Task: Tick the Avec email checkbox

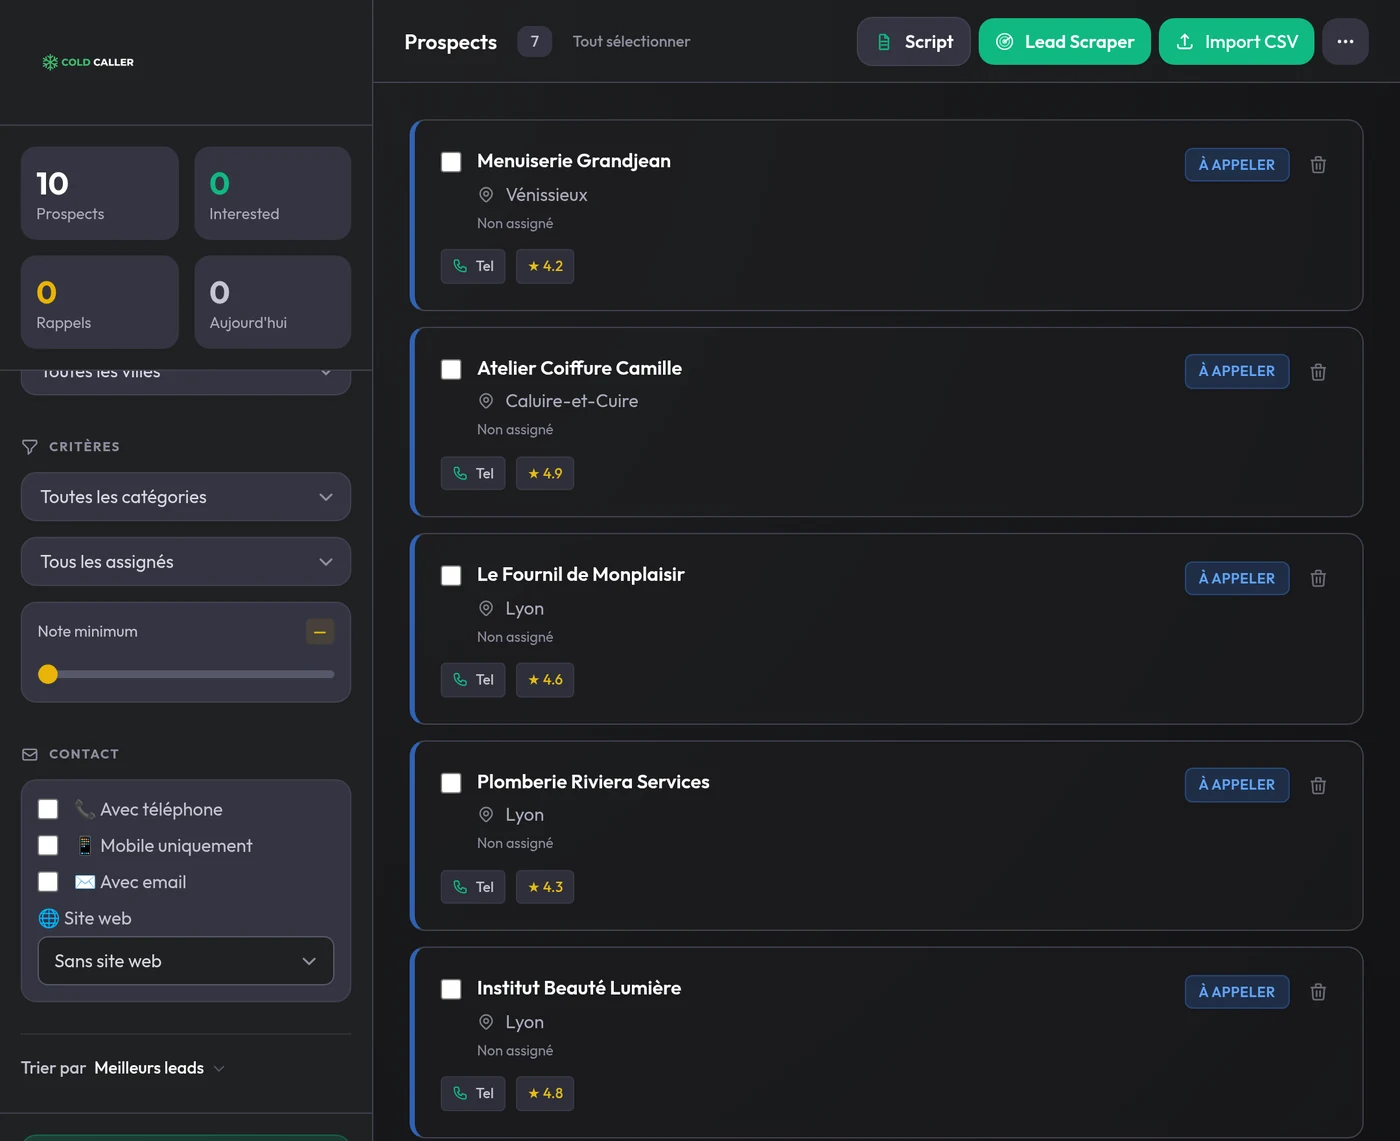Action: pyautogui.click(x=48, y=882)
